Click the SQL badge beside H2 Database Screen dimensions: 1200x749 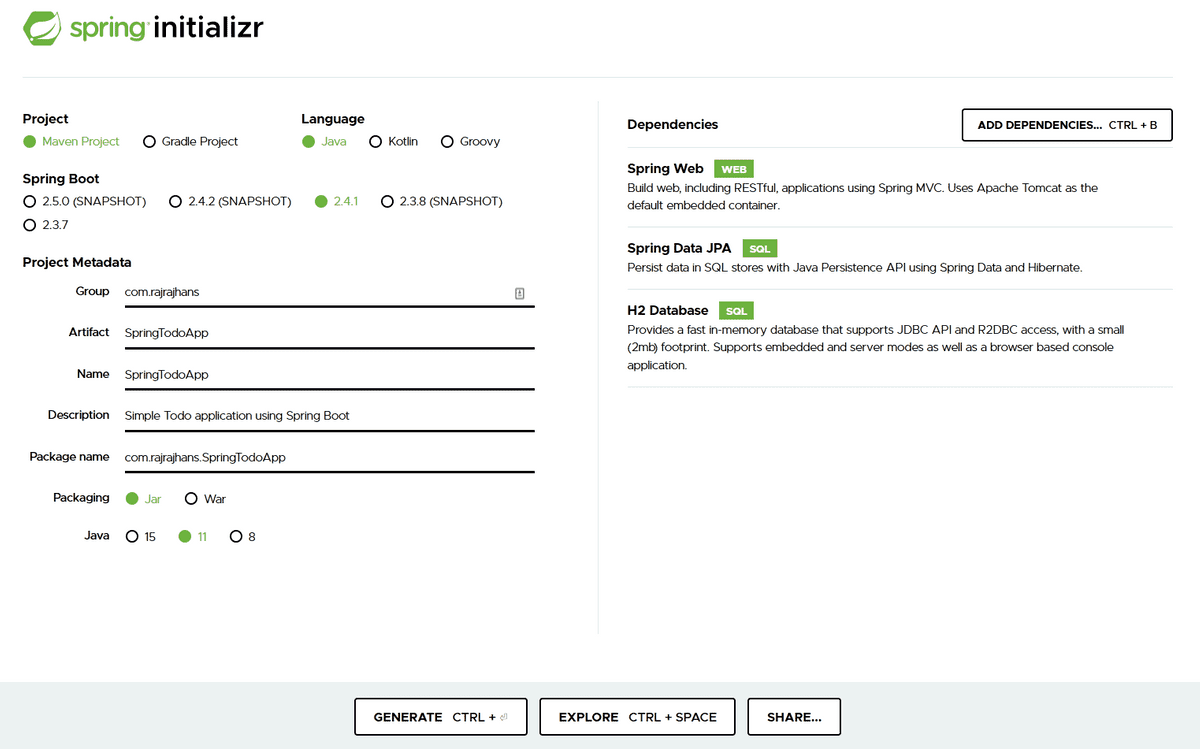tap(735, 310)
